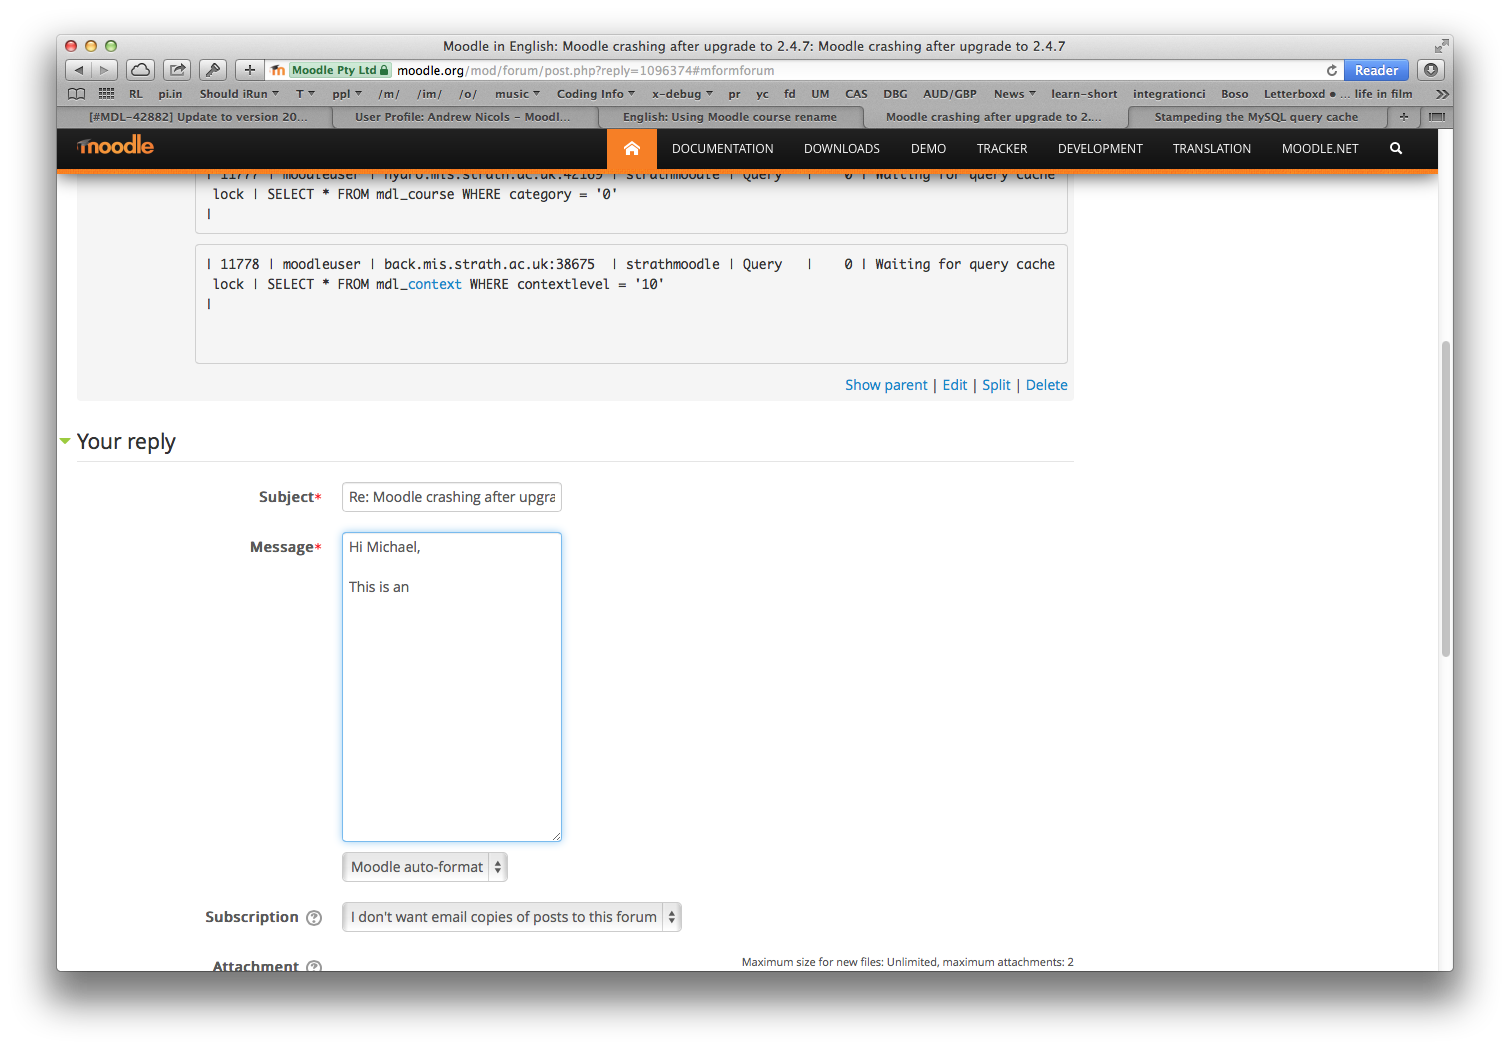The height and width of the screenshot is (1050, 1510).
Task: Open the CAS bookmark
Action: coord(856,94)
